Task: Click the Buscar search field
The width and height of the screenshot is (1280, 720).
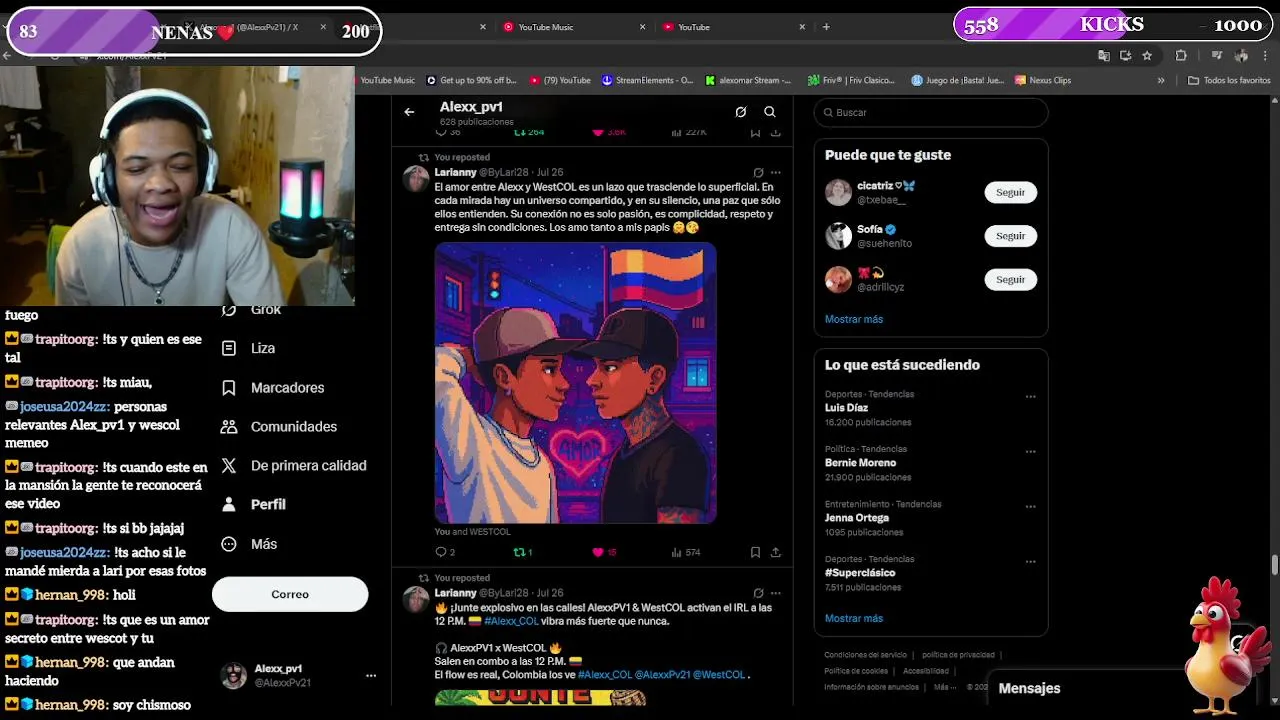Action: 931,112
